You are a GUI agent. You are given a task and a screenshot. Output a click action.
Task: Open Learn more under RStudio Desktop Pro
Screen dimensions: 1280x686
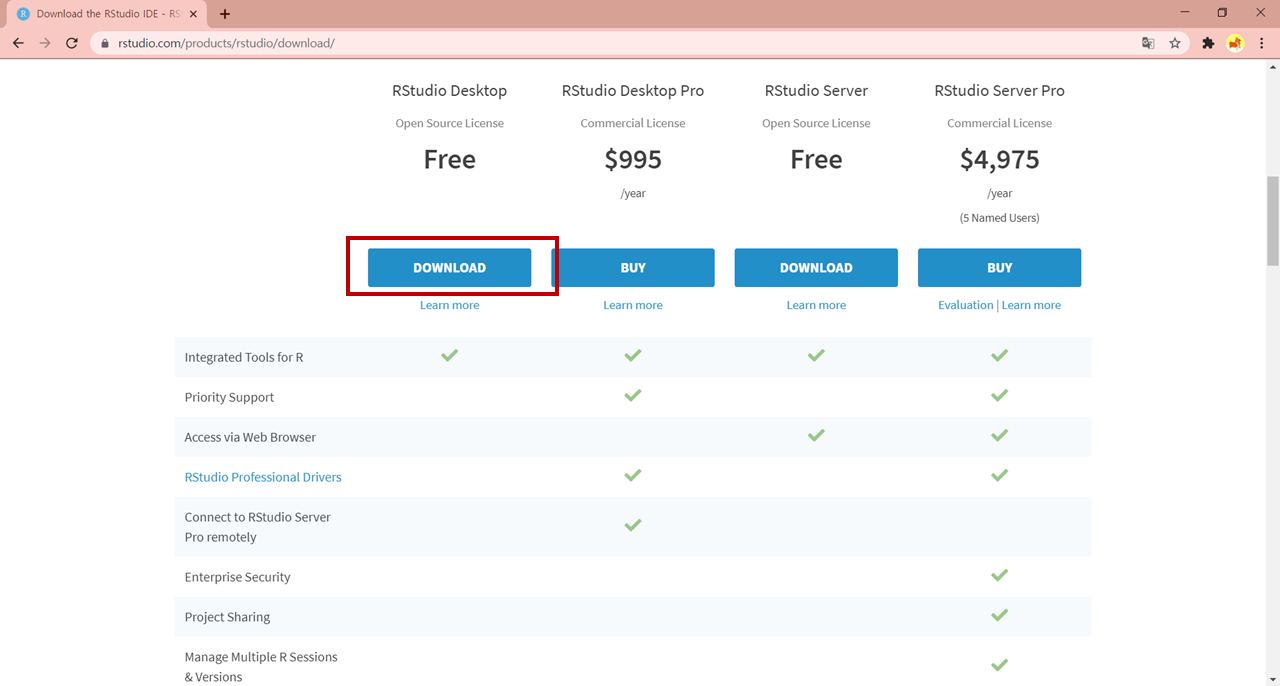click(x=633, y=305)
